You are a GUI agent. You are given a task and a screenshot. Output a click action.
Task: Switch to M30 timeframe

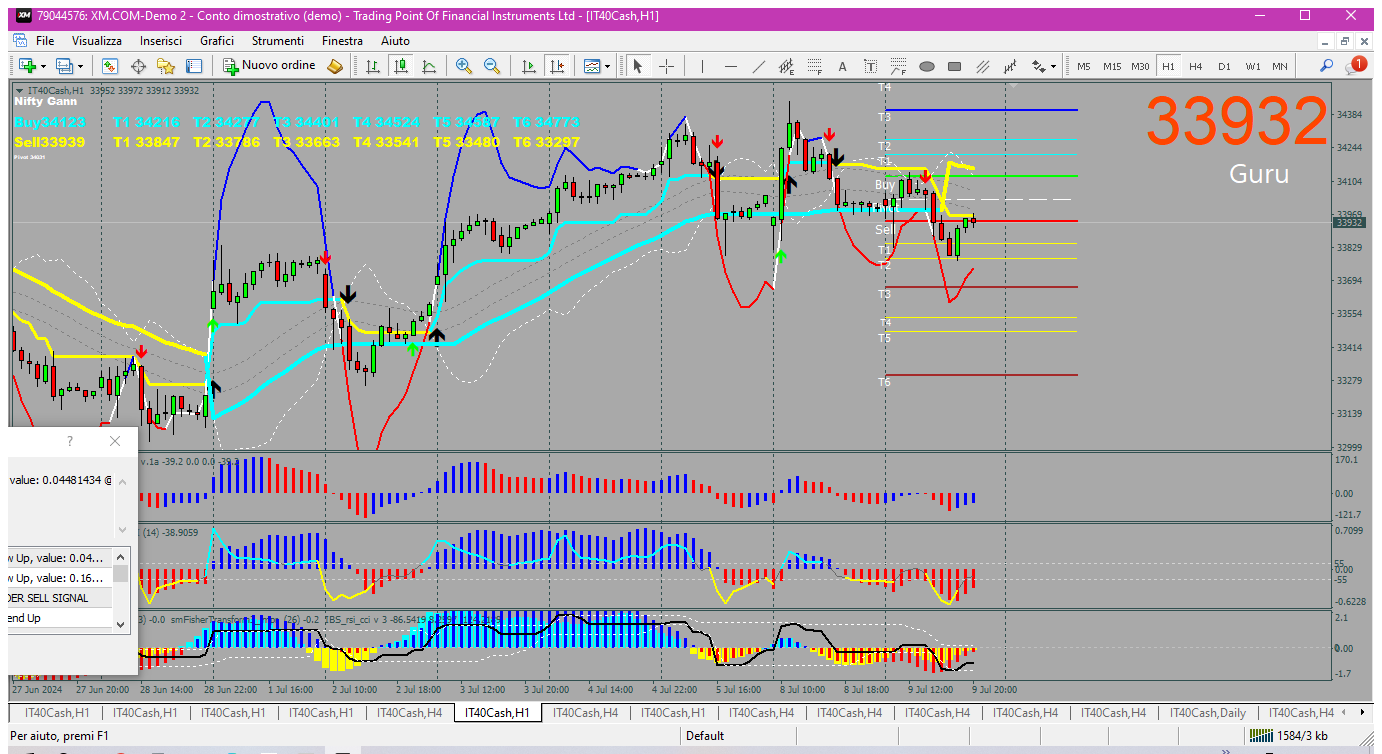[x=1140, y=66]
